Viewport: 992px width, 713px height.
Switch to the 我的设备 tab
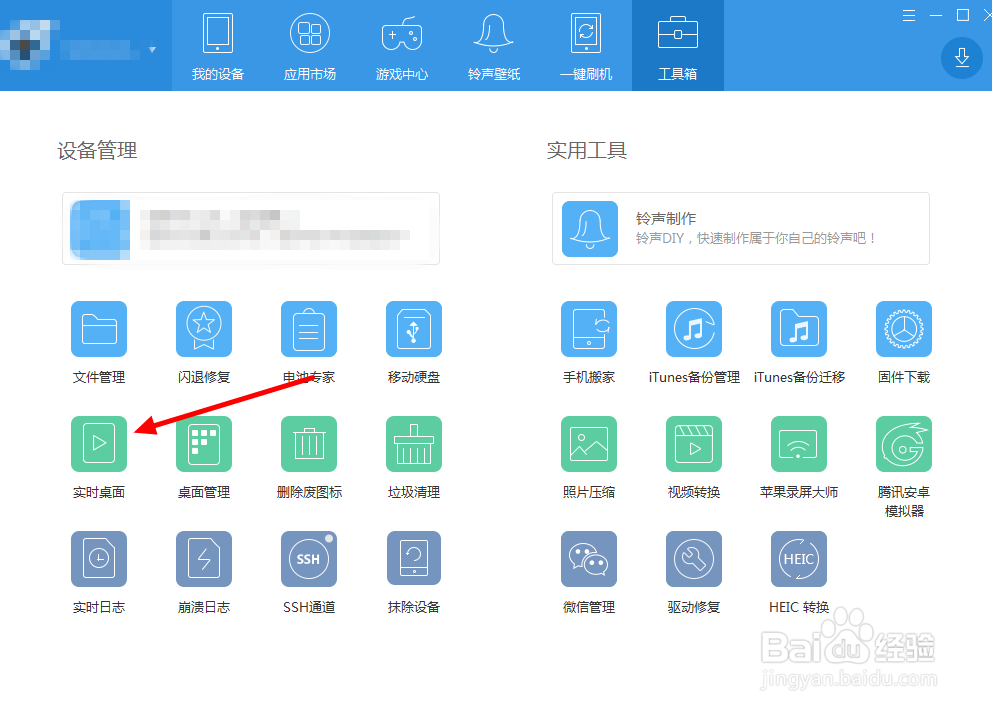pyautogui.click(x=218, y=46)
